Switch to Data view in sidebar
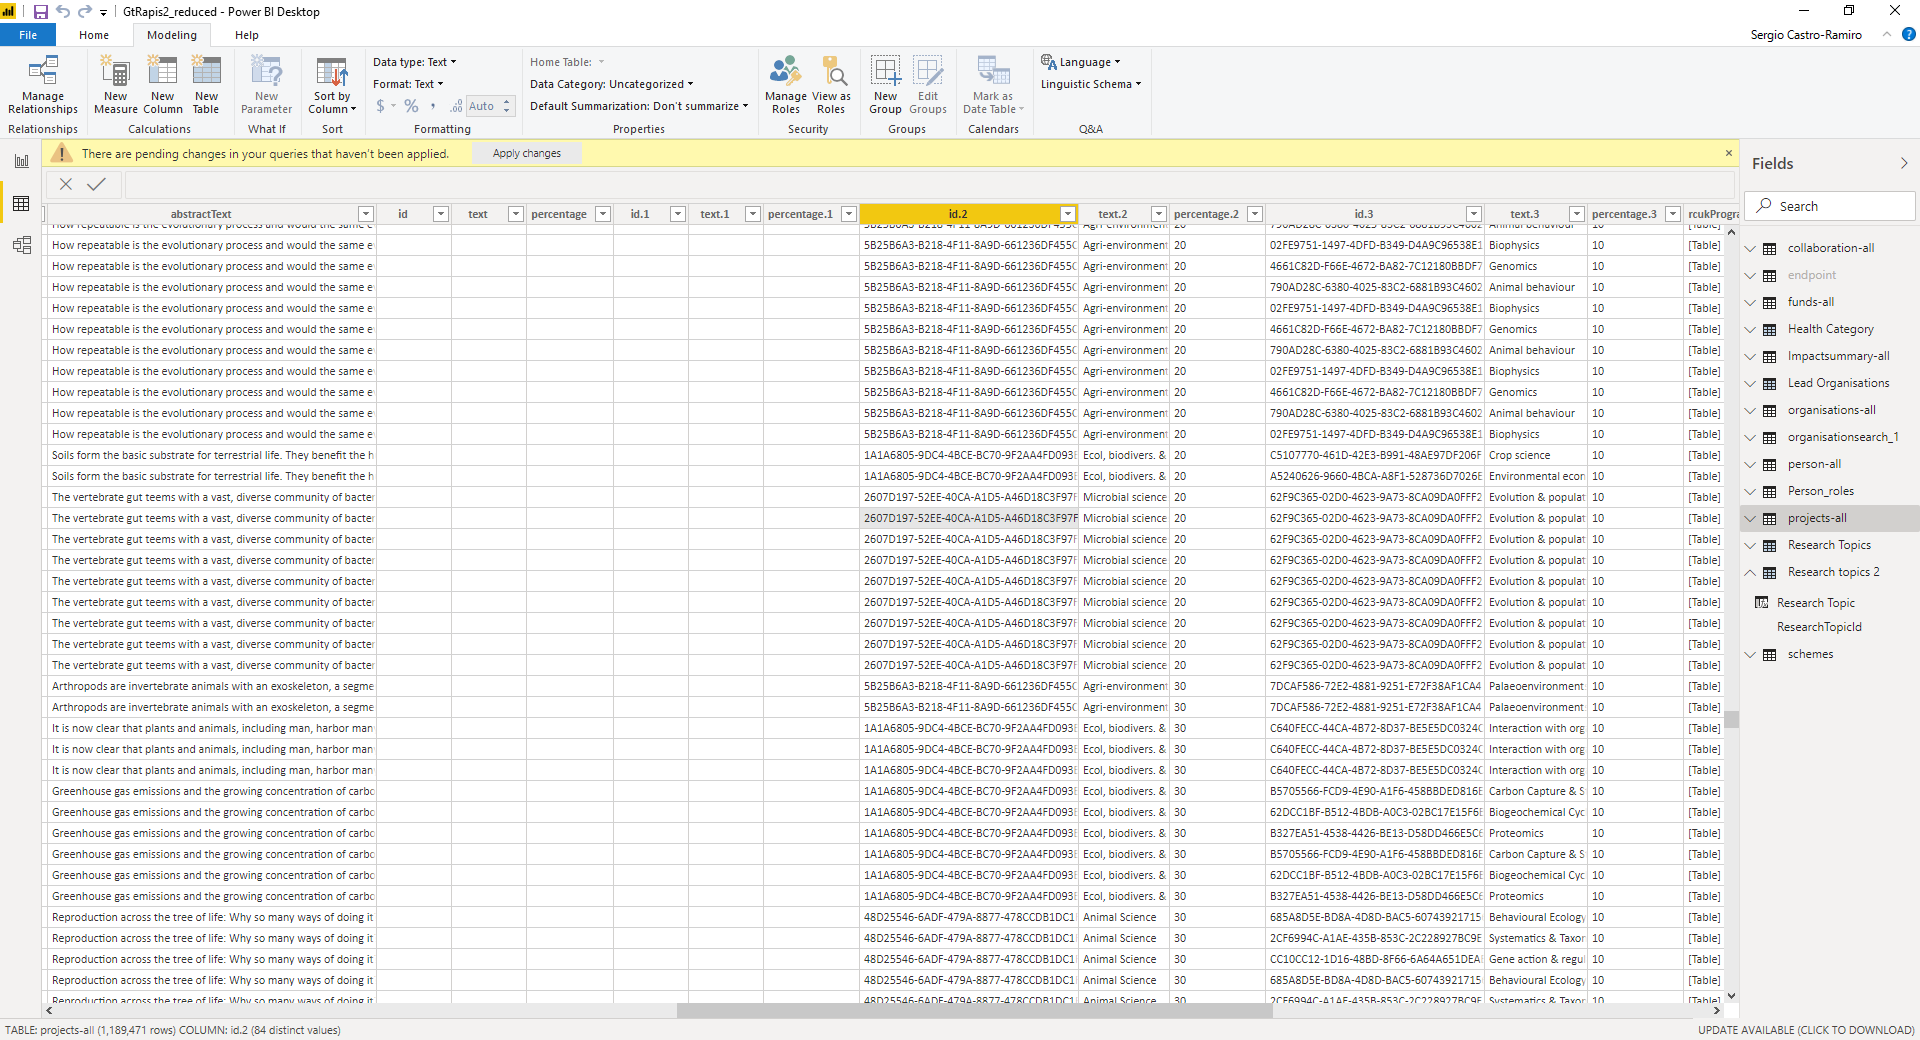1920x1040 pixels. [21, 204]
